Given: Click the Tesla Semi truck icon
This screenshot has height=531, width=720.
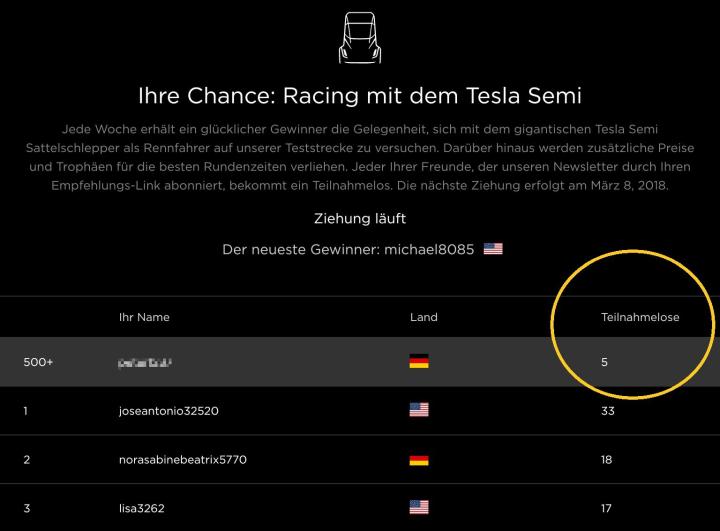Looking at the screenshot, I should (360, 38).
